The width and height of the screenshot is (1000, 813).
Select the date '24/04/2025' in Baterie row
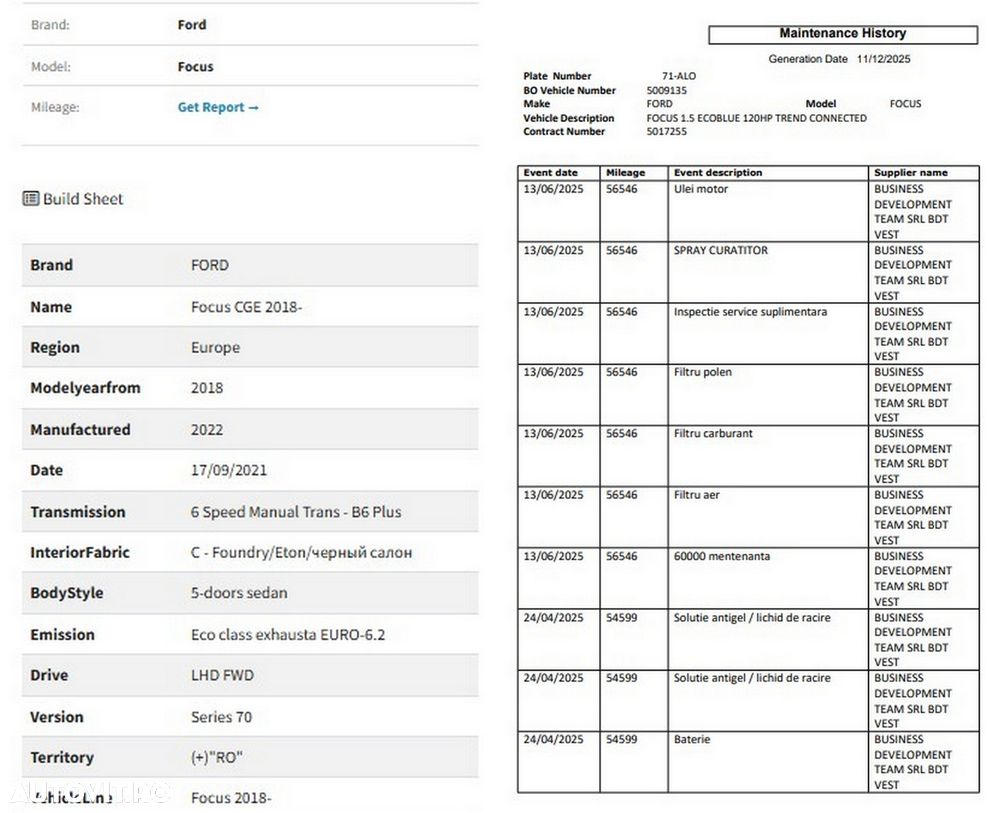(x=553, y=739)
